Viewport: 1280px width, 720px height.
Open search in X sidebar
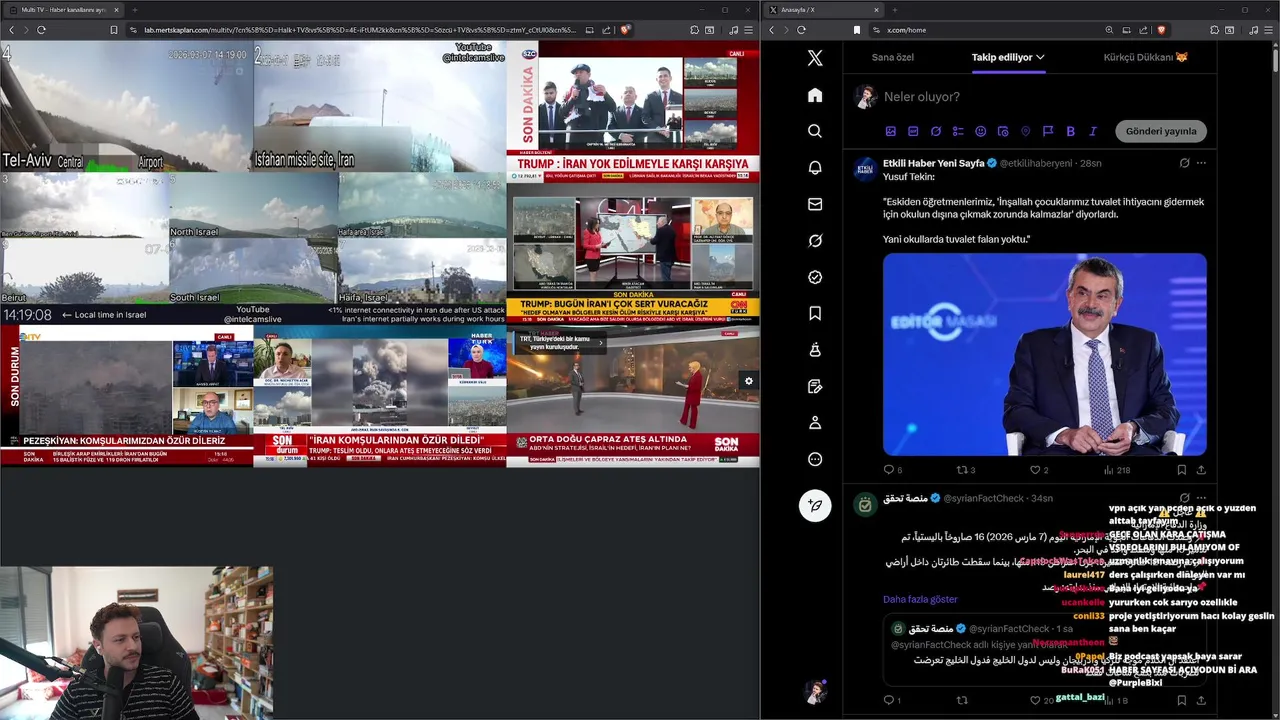tap(815, 131)
